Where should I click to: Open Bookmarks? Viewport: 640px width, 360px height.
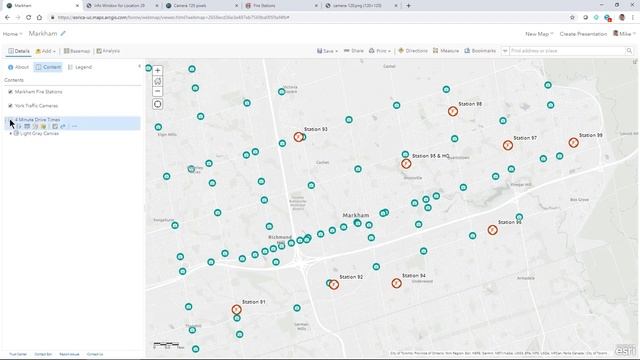pos(480,51)
